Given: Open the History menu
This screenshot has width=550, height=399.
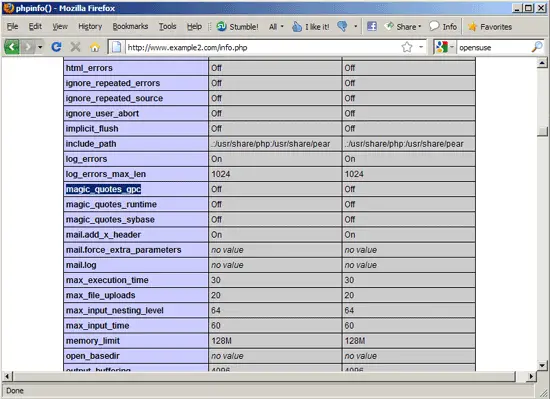Looking at the screenshot, I should (x=90, y=27).
